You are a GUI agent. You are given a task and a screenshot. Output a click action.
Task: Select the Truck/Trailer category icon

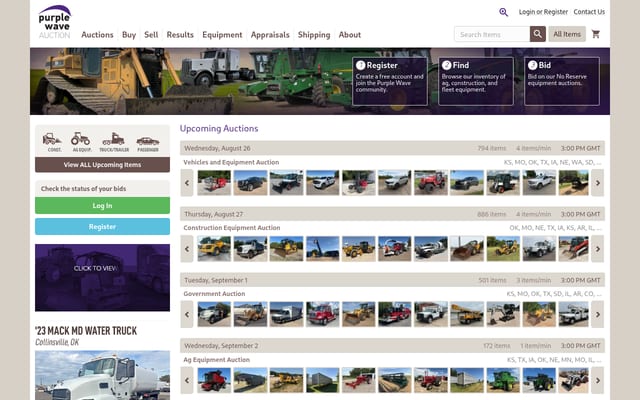[114, 142]
